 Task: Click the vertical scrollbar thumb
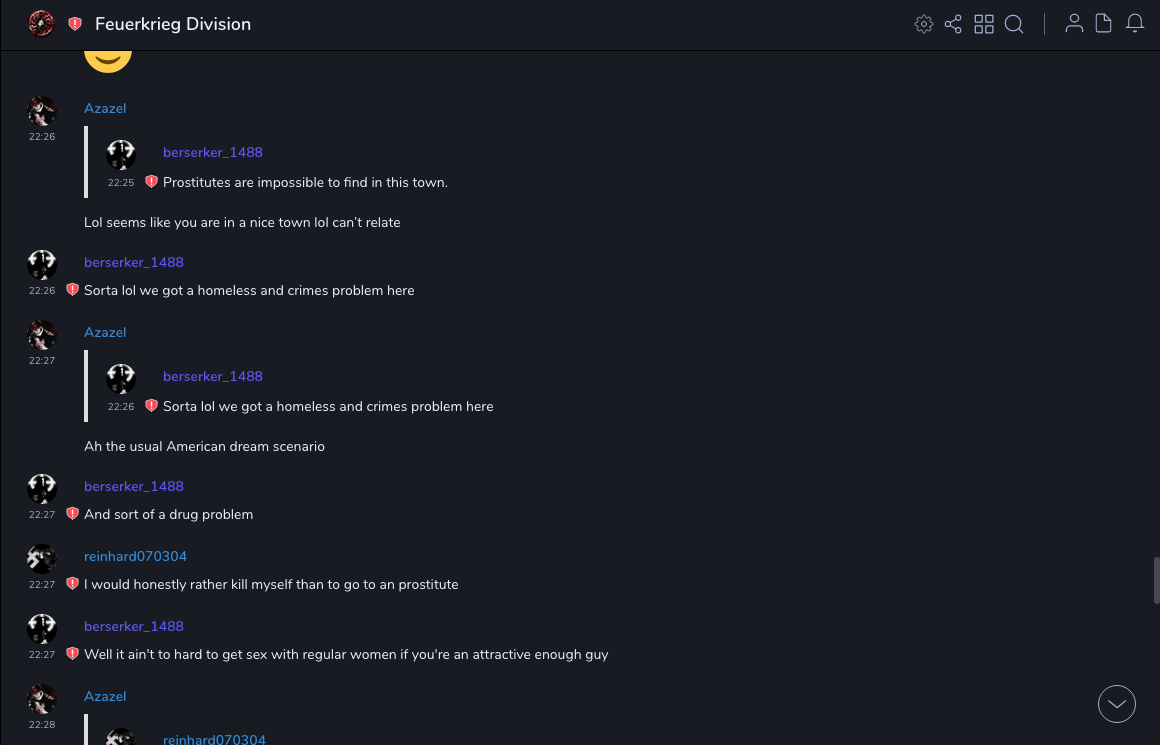[x=1156, y=580]
